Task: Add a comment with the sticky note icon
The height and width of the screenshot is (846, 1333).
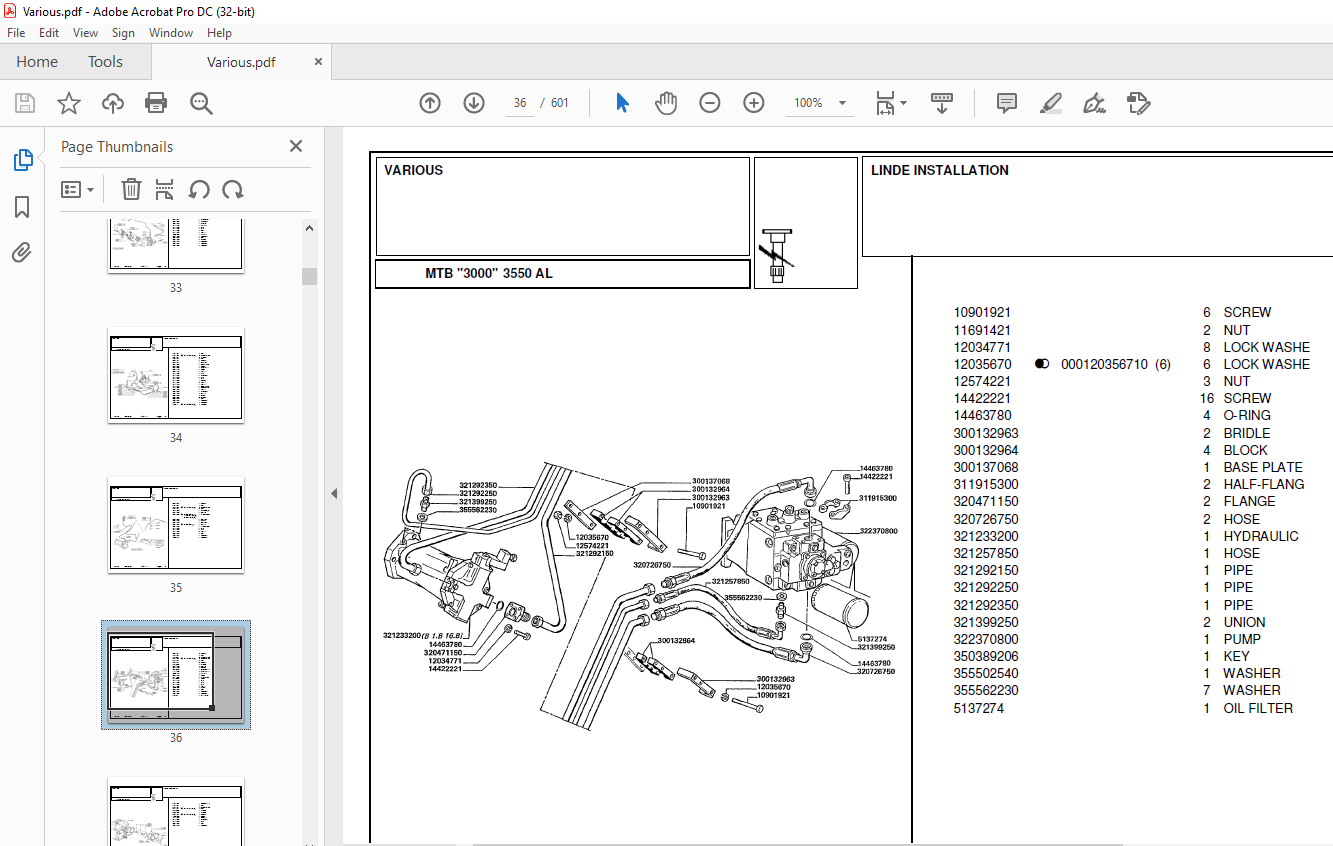Action: pos(1007,103)
